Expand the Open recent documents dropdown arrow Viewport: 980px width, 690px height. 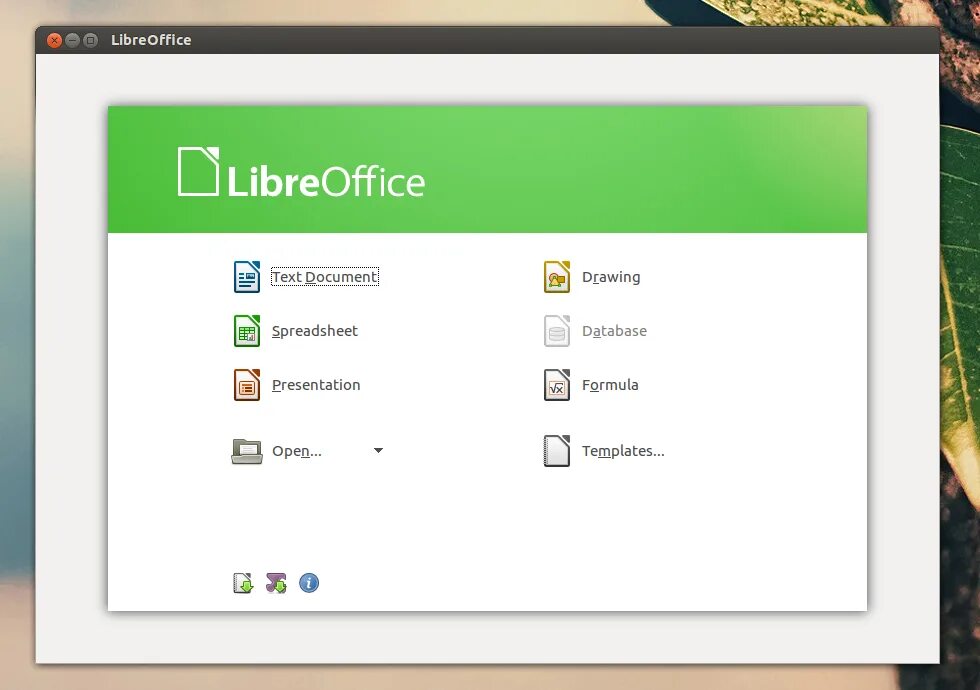click(378, 450)
